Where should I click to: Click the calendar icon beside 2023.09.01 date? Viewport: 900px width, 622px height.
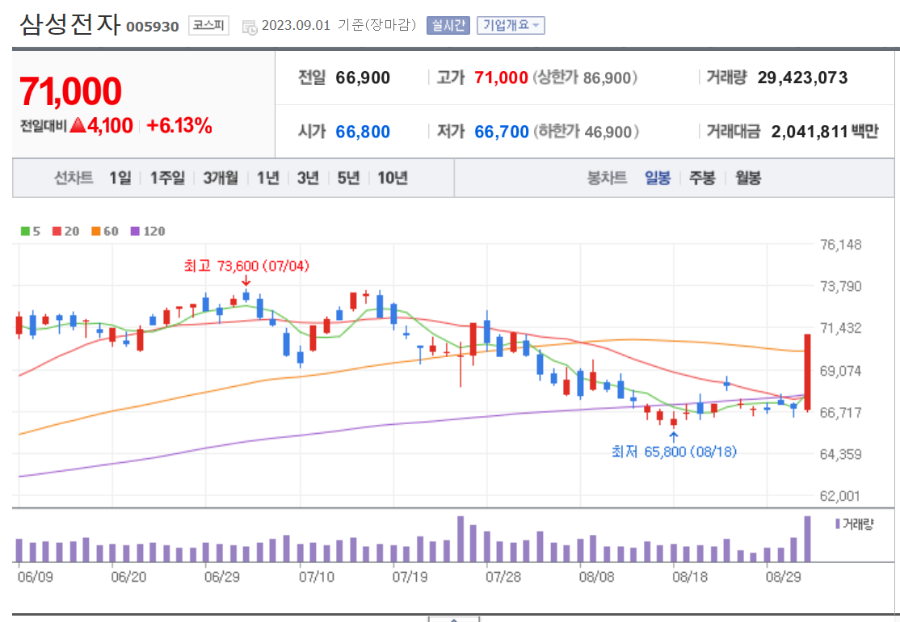pyautogui.click(x=250, y=26)
